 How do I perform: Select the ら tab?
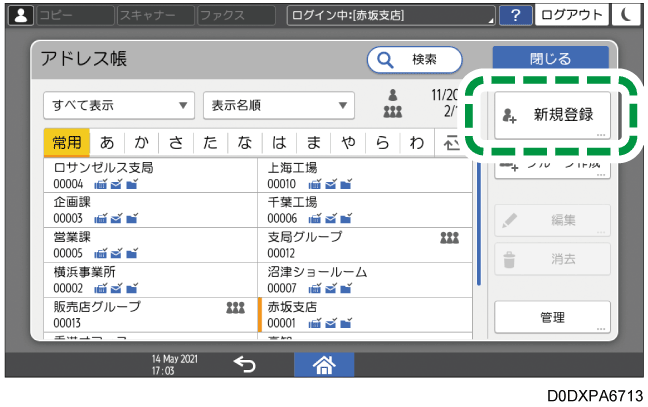click(x=383, y=143)
